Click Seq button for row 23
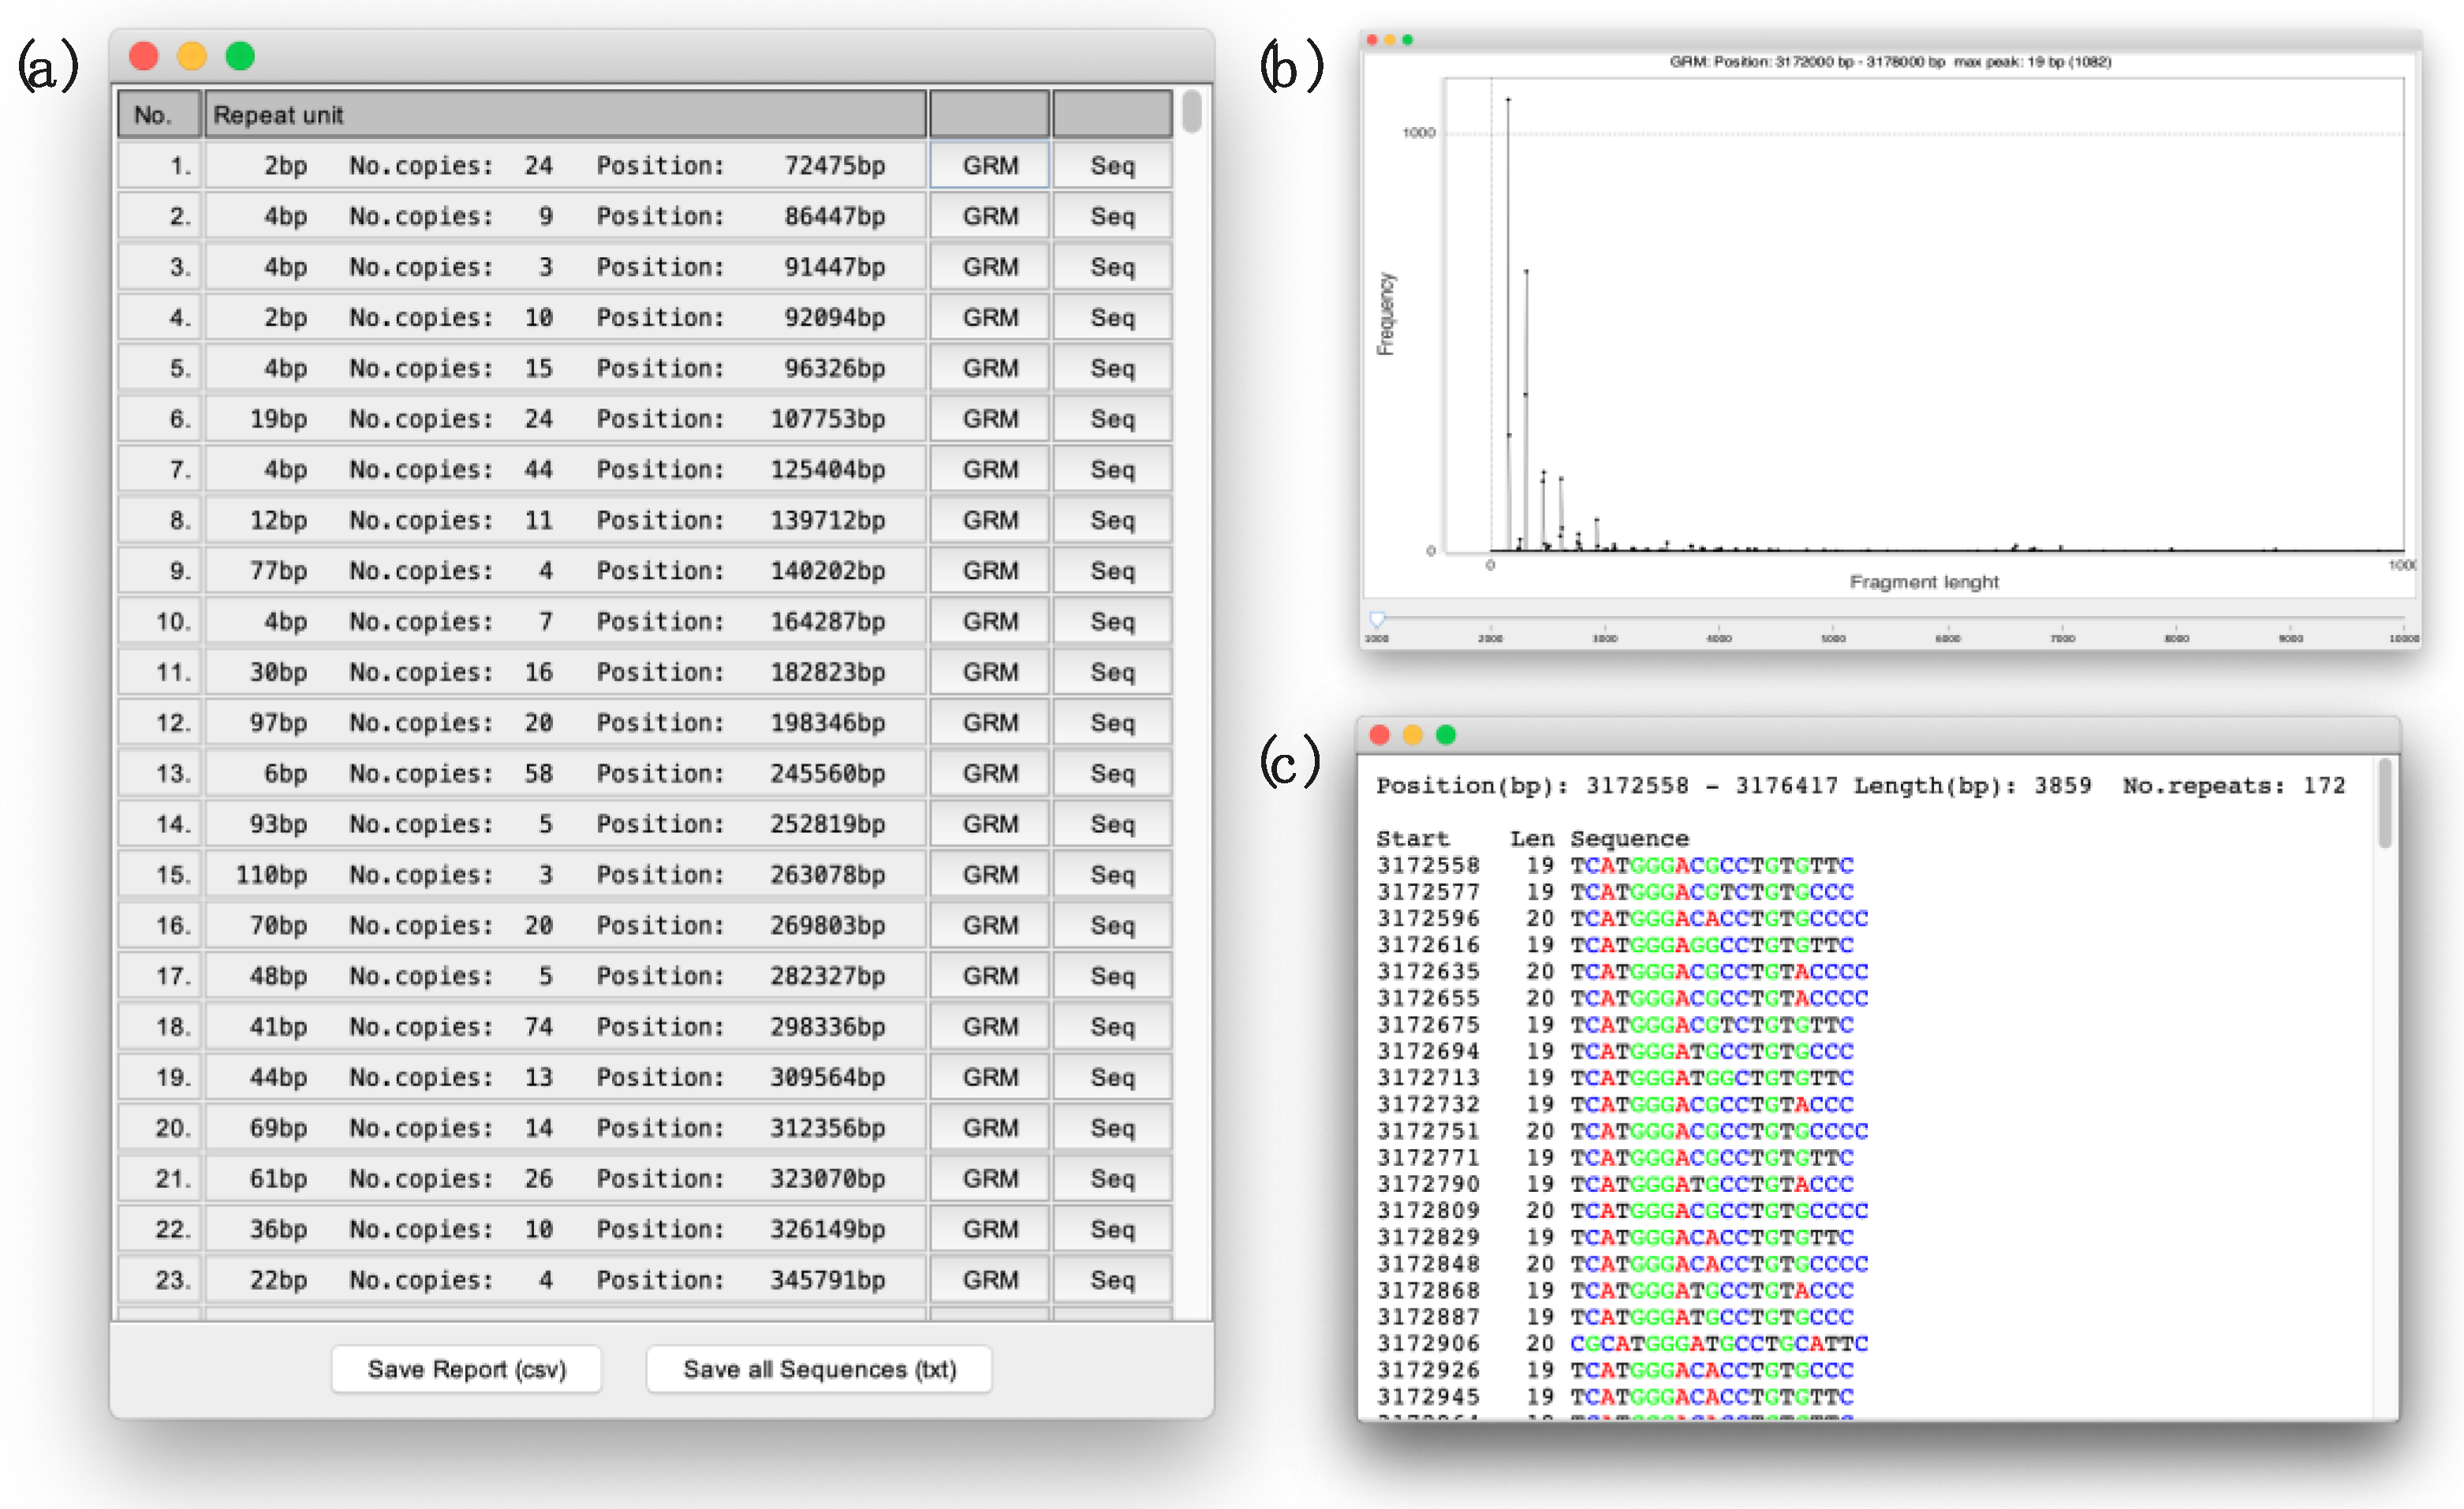 pos(1111,1279)
